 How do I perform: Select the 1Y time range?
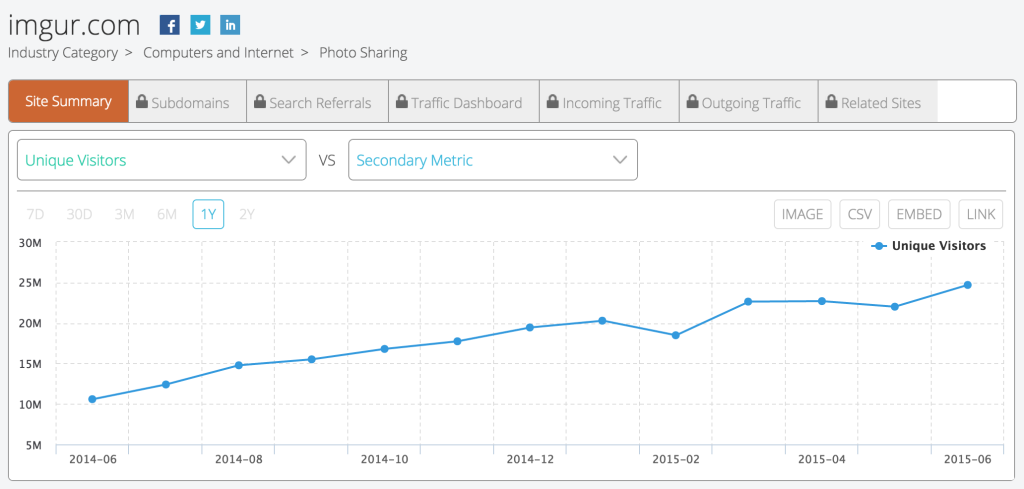click(208, 214)
